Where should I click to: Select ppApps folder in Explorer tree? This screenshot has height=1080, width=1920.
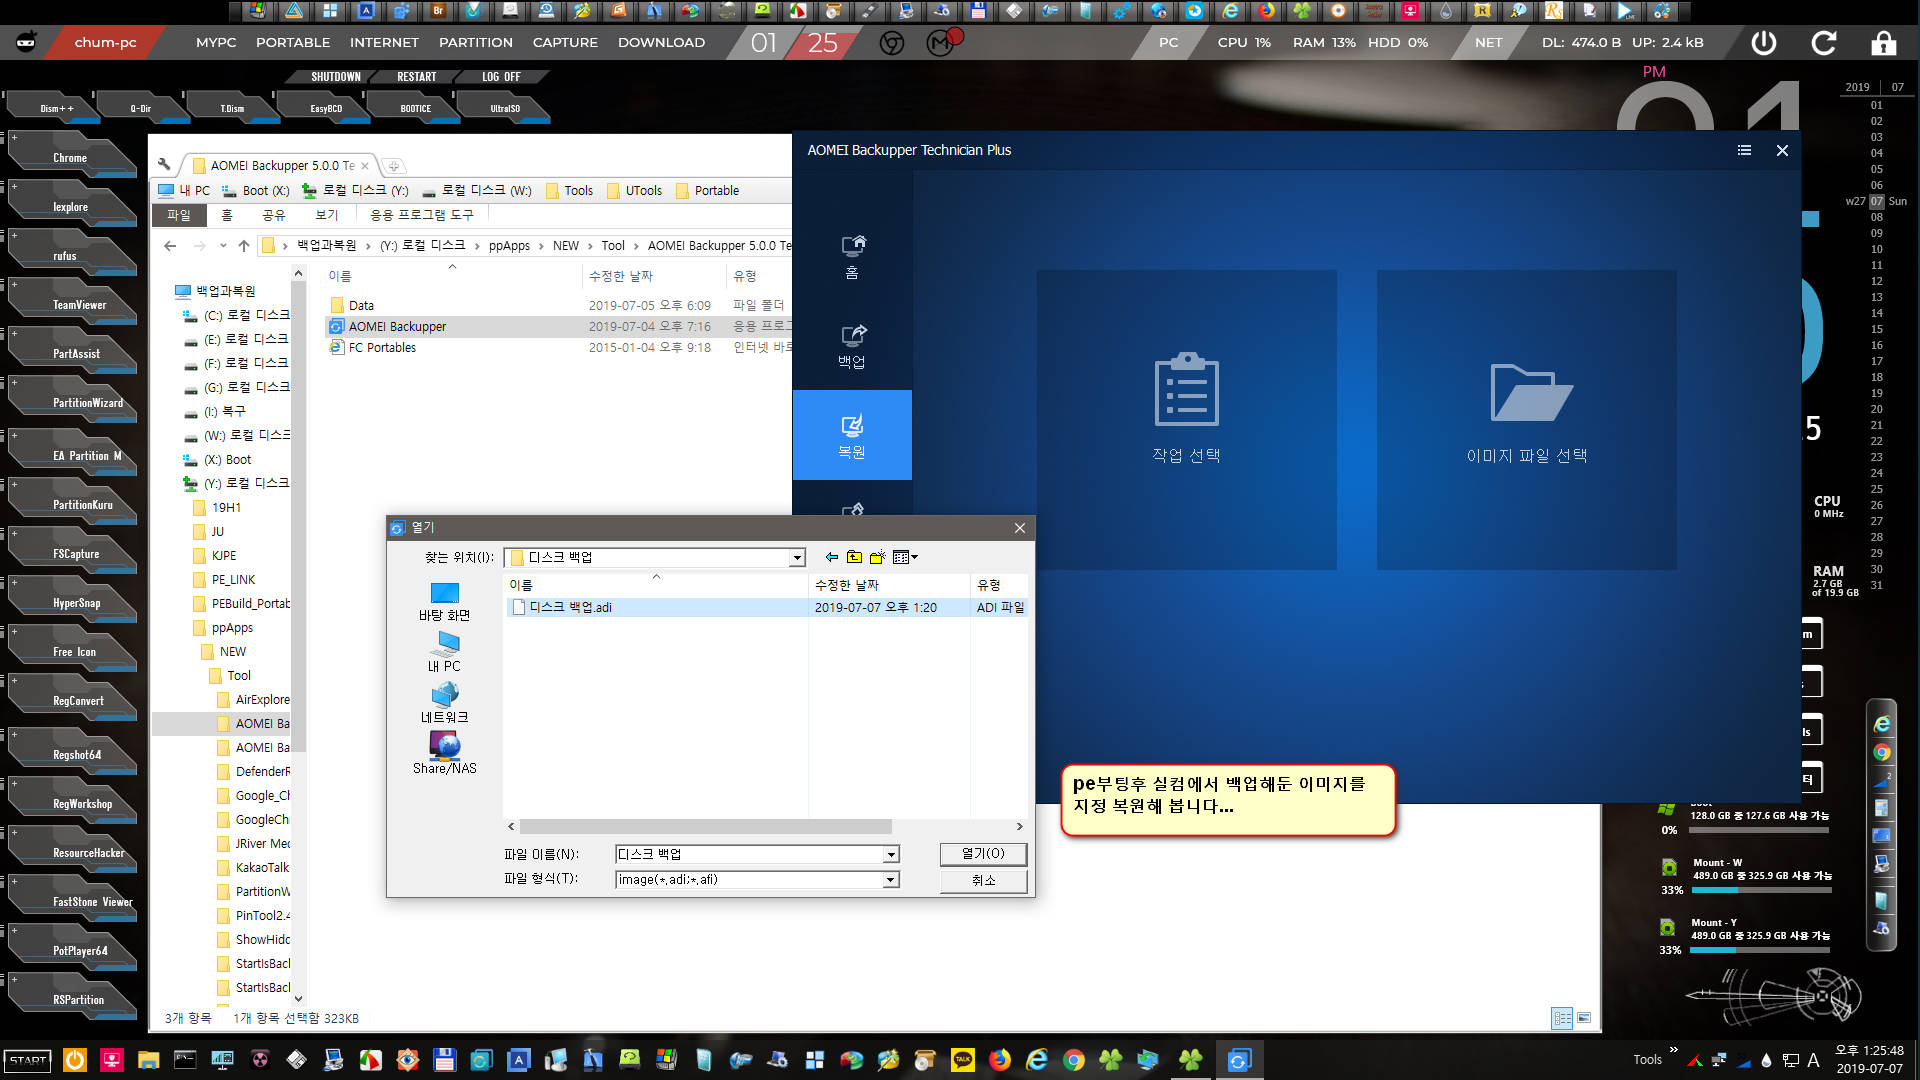231,627
